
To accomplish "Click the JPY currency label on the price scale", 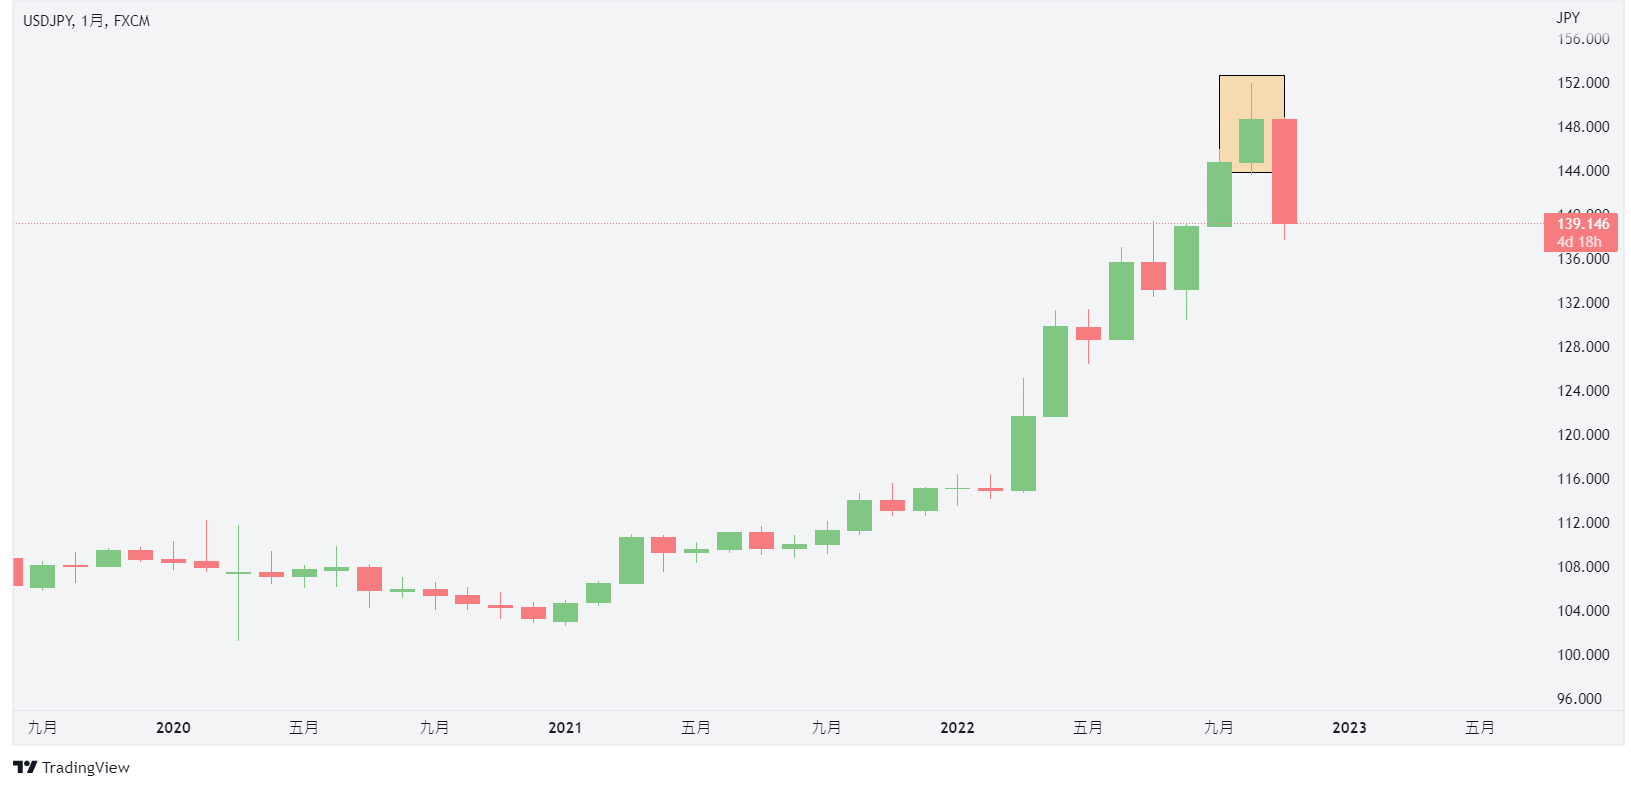I will click(1568, 18).
